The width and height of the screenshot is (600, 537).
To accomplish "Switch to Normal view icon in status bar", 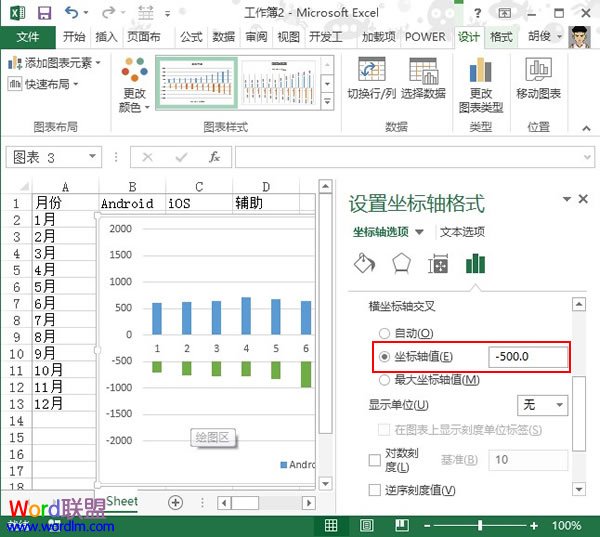I will pos(331,526).
